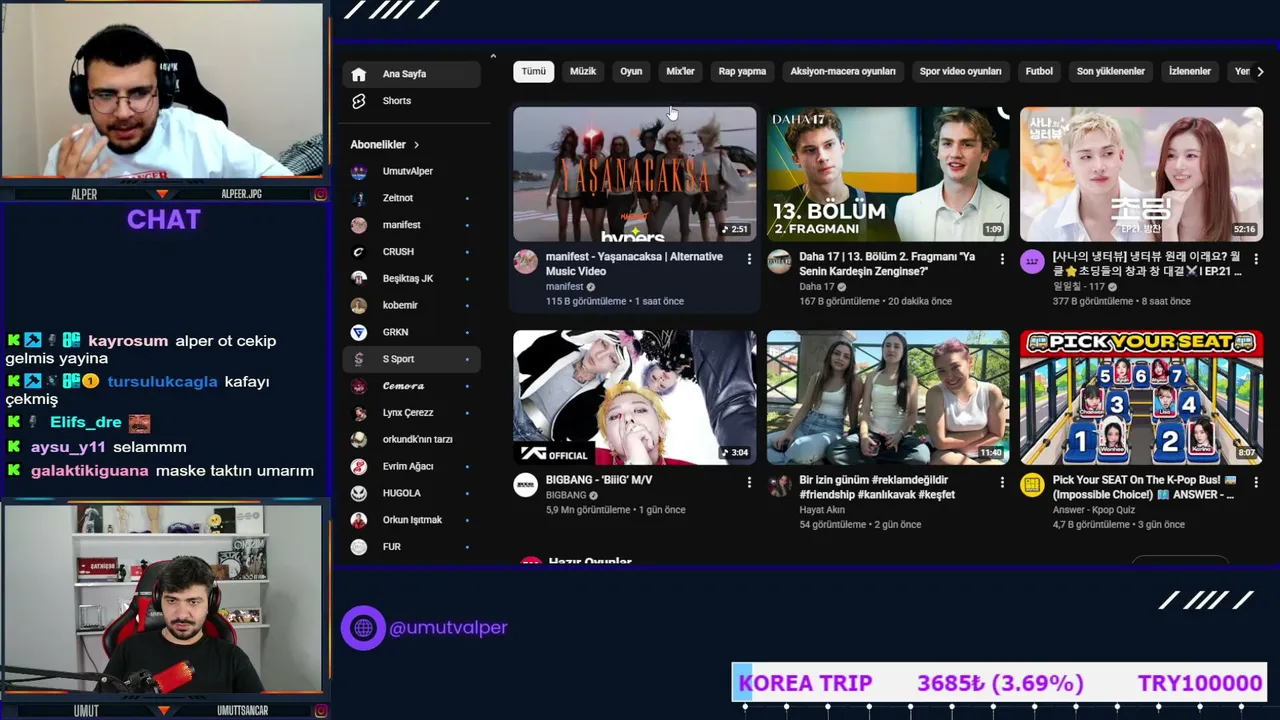The width and height of the screenshot is (1280, 720).
Task: Play the Korean 초딩 interview thumbnail
Action: click(x=1141, y=174)
